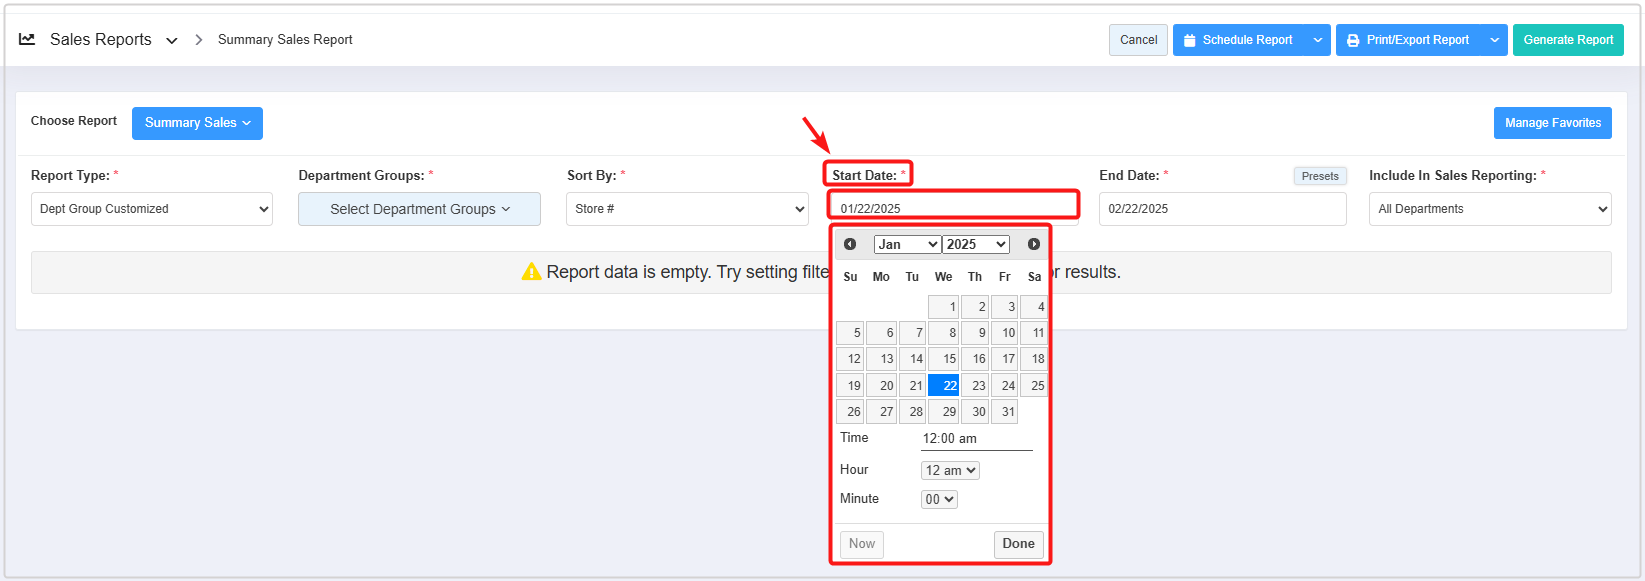Viewport: 1645px width, 581px height.
Task: Click the Cancel button
Action: click(x=1138, y=40)
